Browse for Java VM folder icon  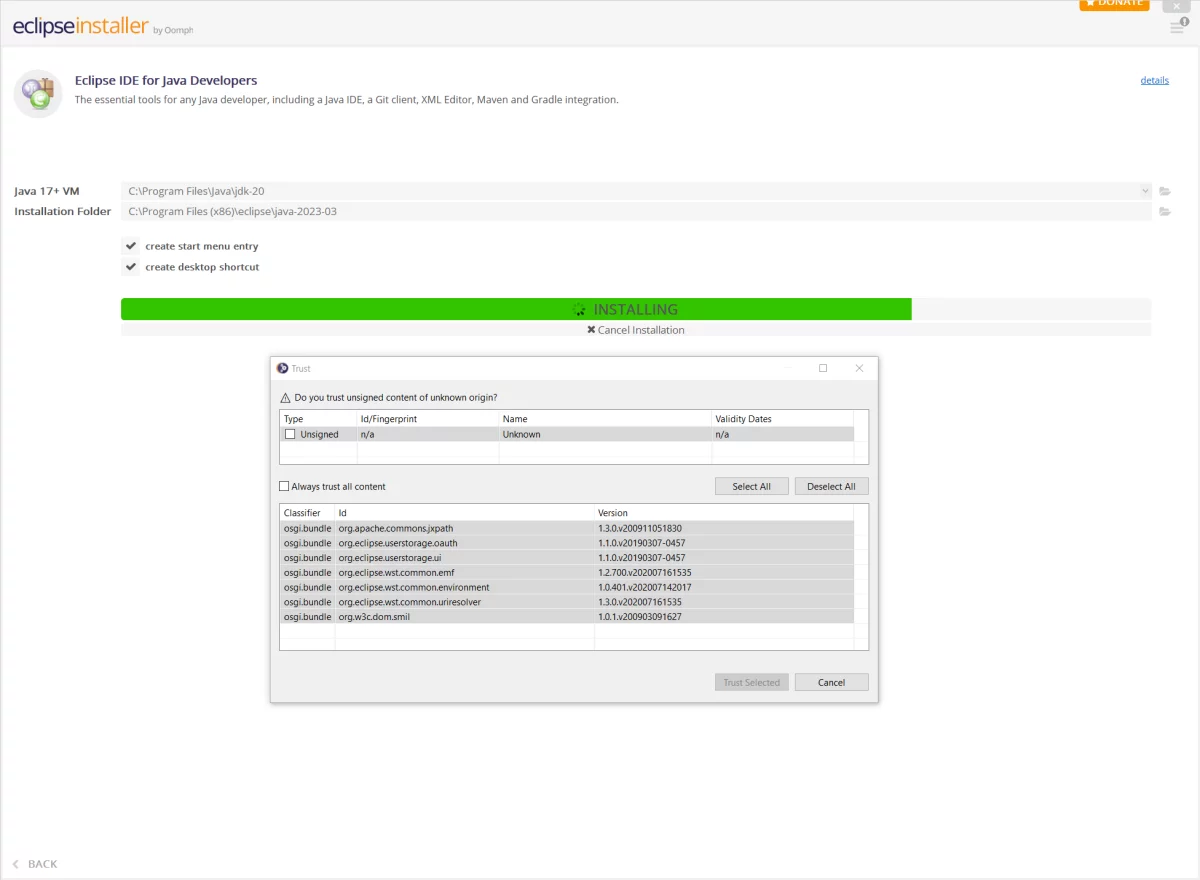pos(1164,191)
